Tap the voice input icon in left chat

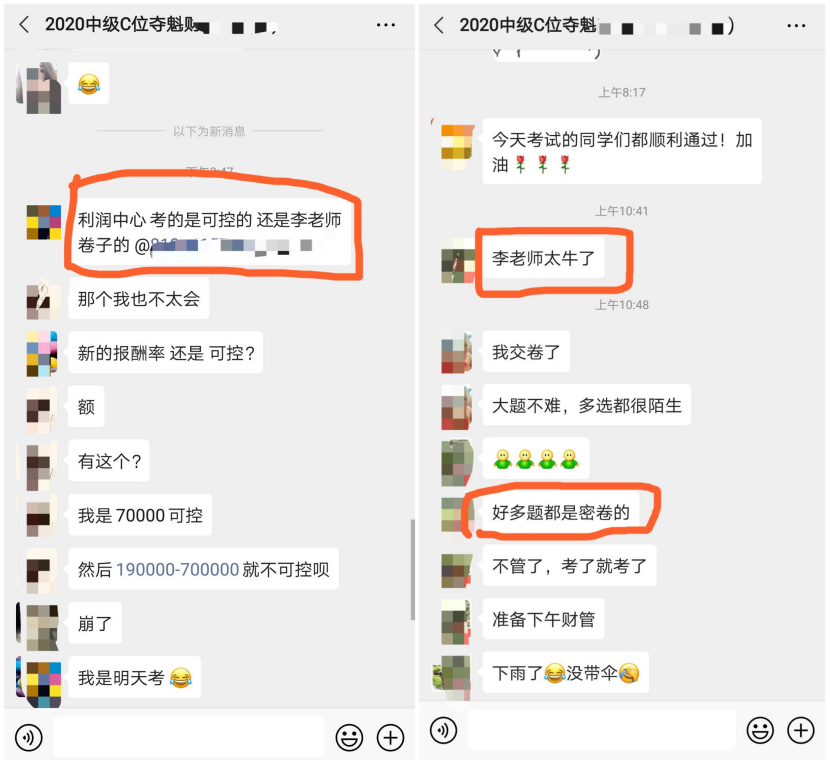tap(29, 737)
